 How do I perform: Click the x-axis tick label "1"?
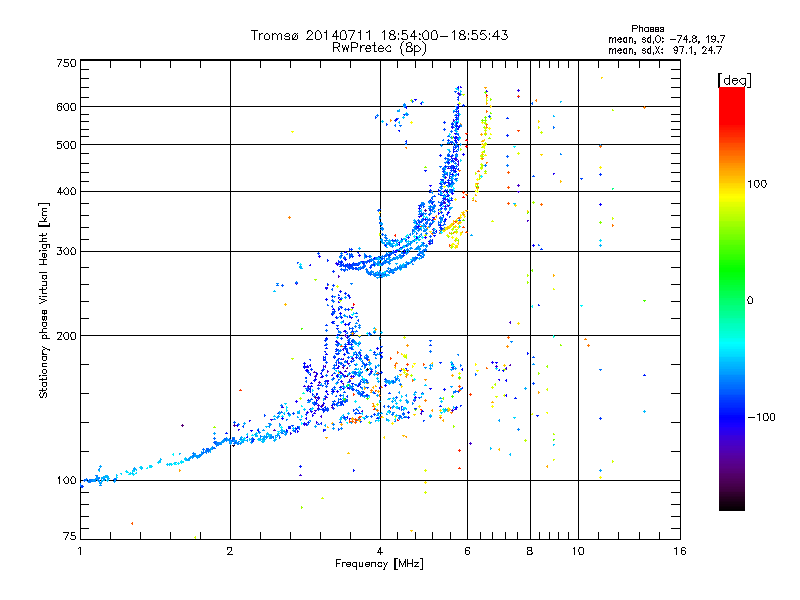(80, 551)
